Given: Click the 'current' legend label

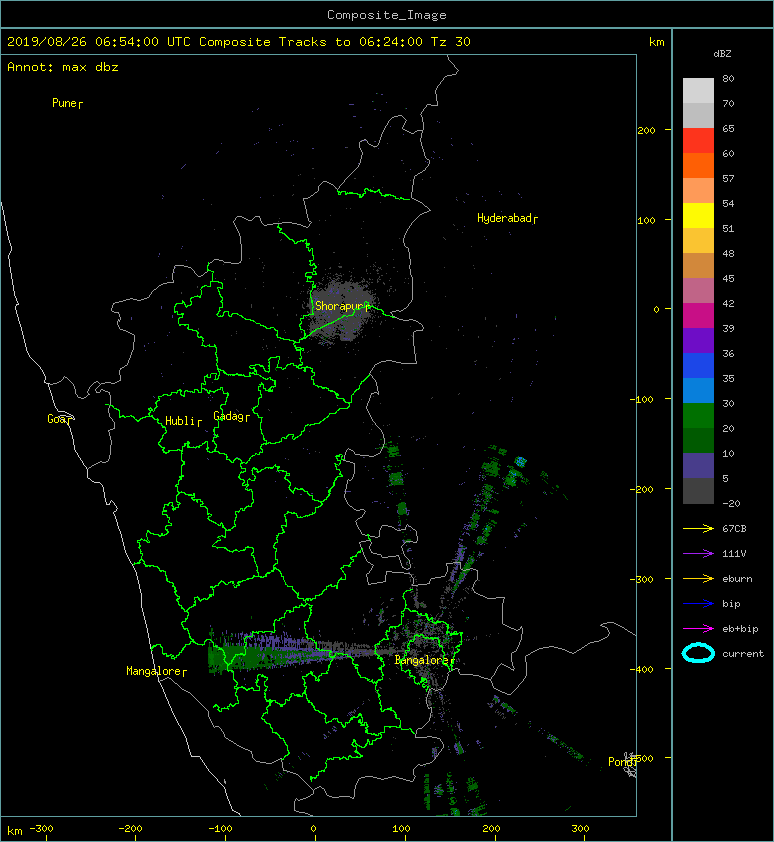Looking at the screenshot, I should click(743, 654).
